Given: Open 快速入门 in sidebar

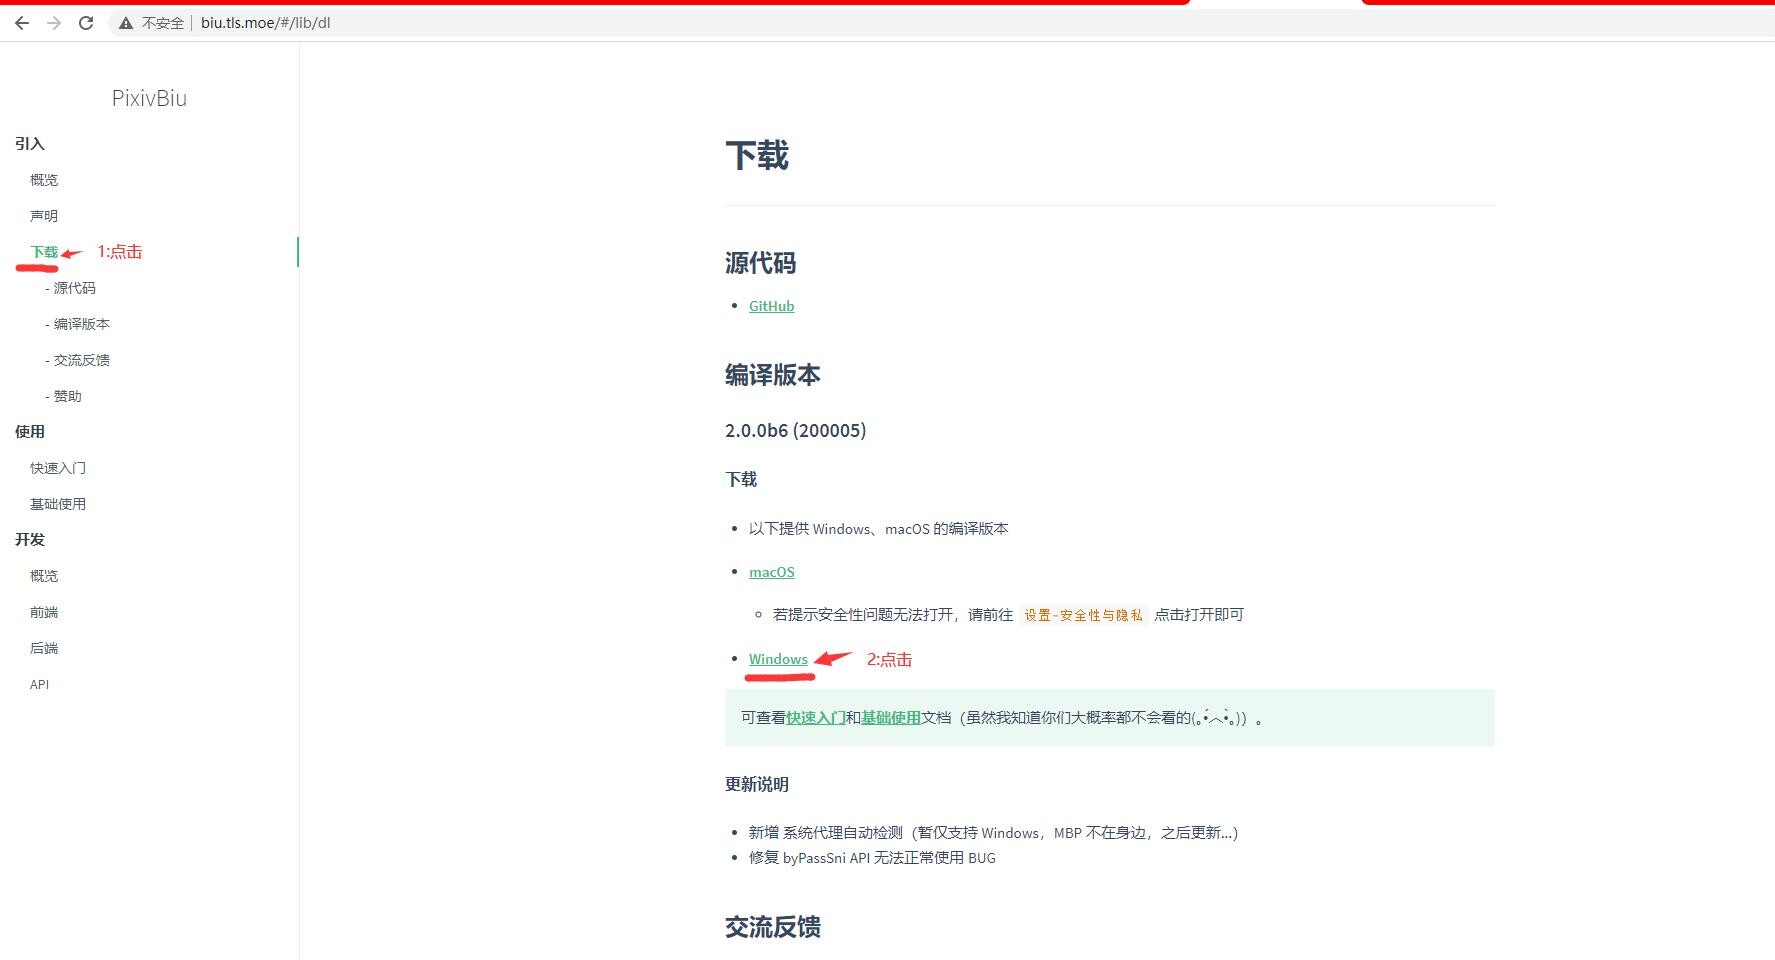Looking at the screenshot, I should 58,468.
